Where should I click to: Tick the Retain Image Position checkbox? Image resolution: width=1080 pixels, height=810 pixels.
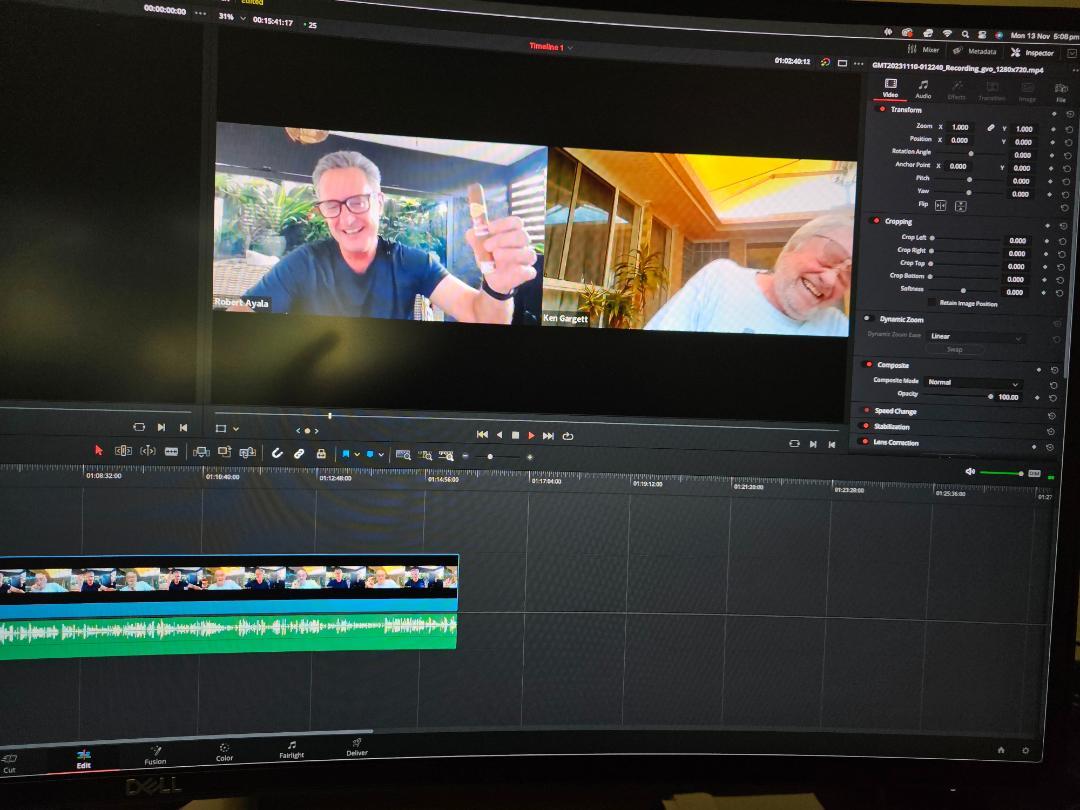933,302
